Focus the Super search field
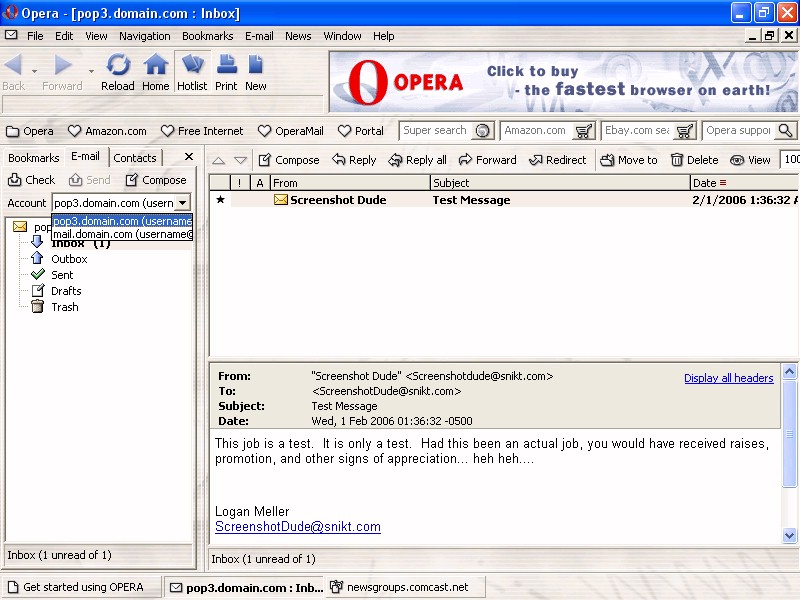Image resolution: width=800 pixels, height=600 pixels. pyautogui.click(x=436, y=131)
